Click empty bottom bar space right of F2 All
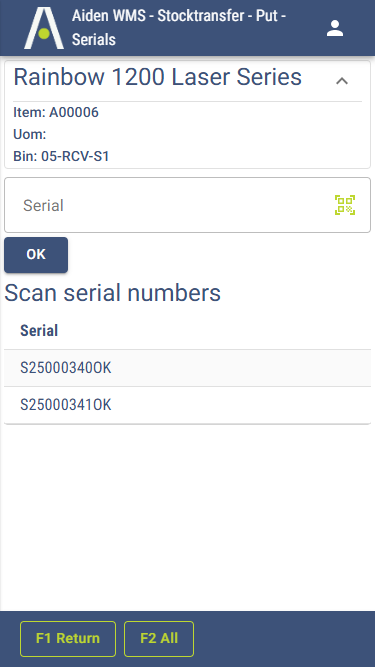The image size is (375, 667). [284, 638]
